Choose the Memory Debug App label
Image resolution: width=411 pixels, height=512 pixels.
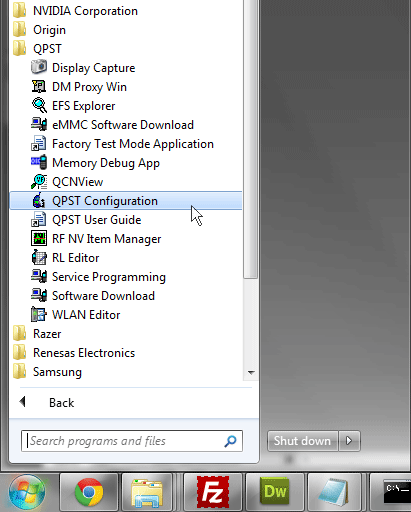pos(106,163)
